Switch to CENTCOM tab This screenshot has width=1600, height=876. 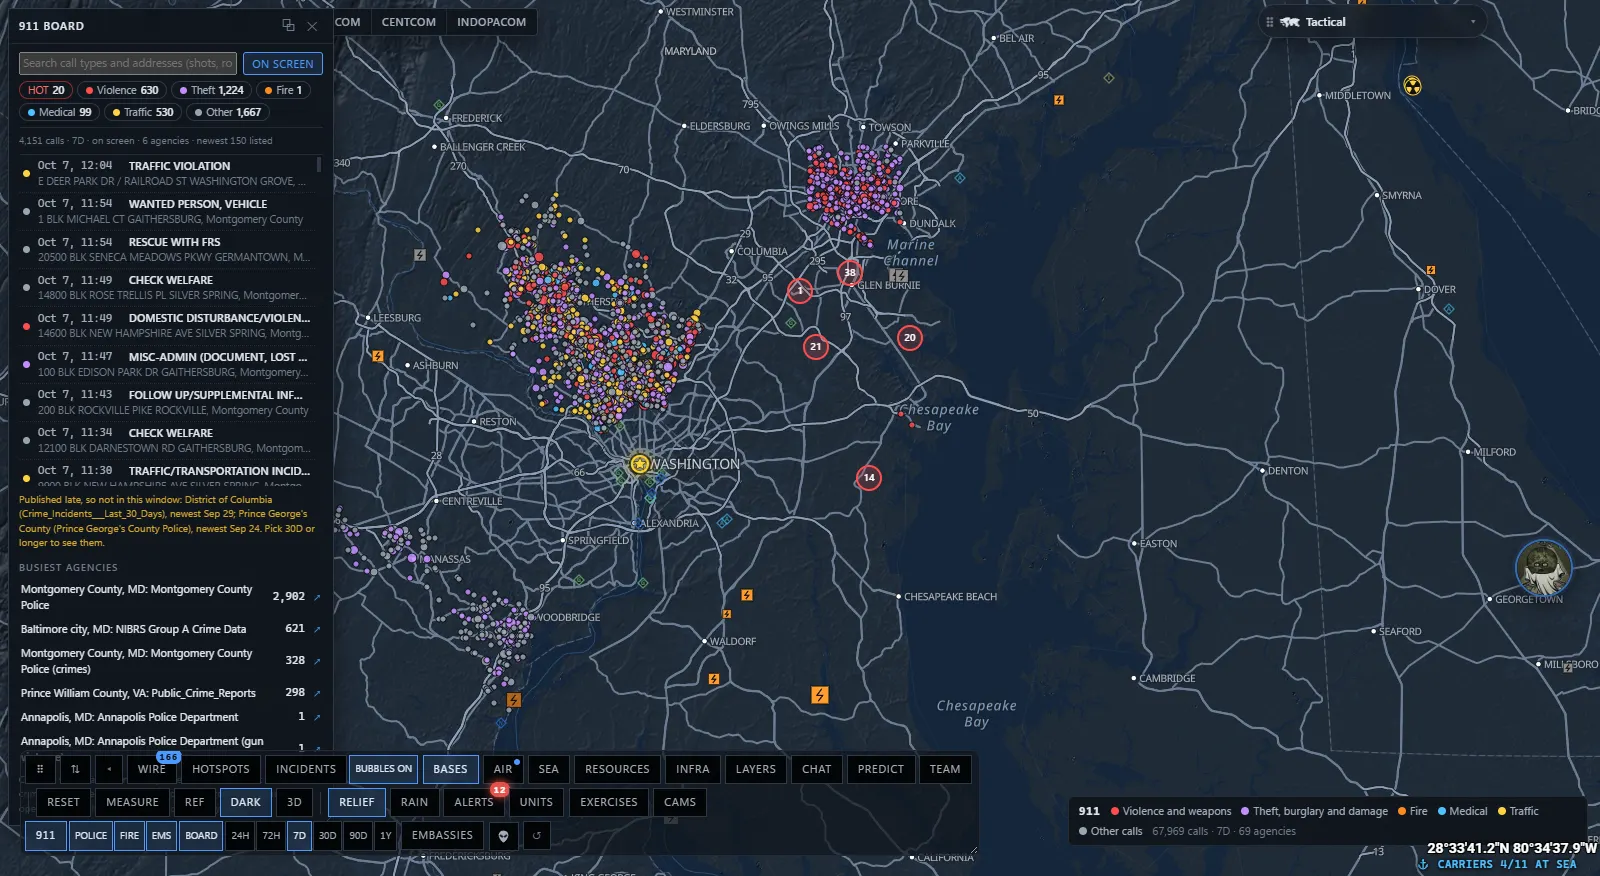(409, 22)
